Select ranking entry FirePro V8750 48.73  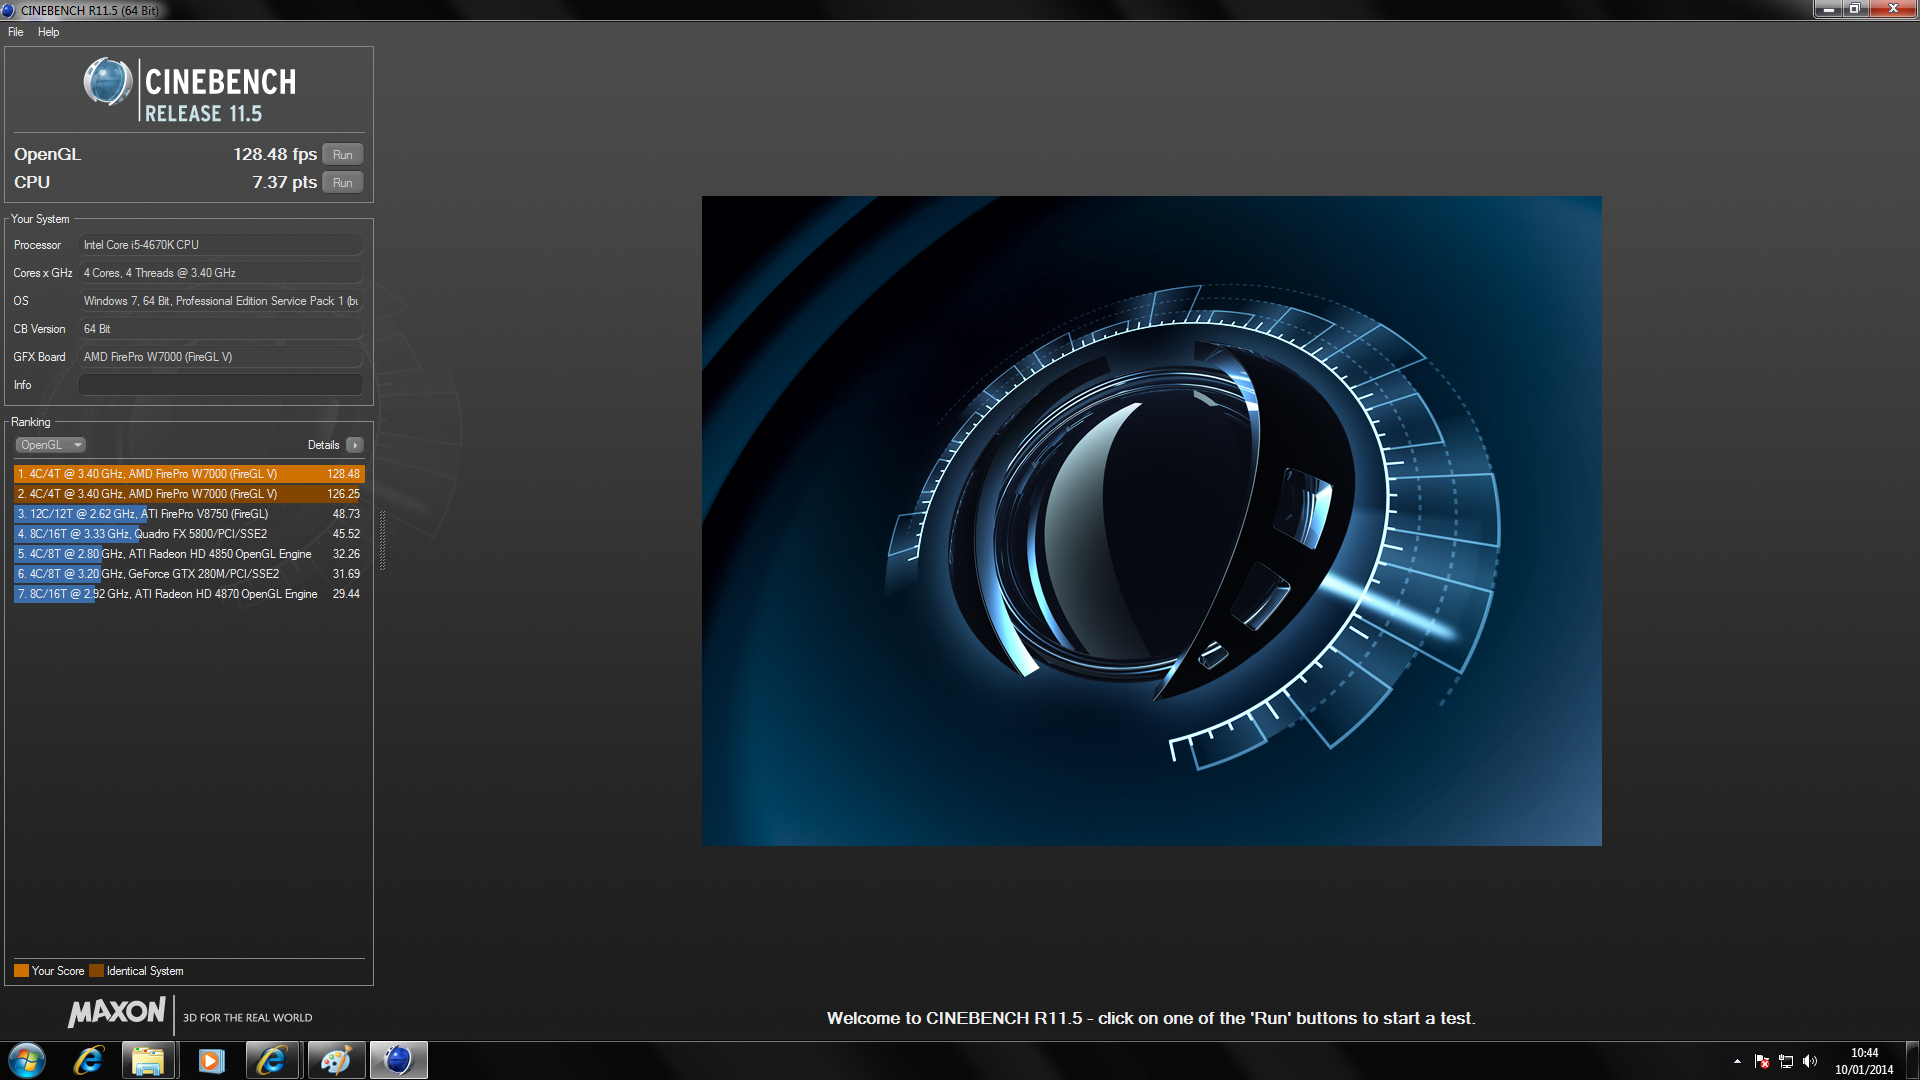(x=188, y=514)
